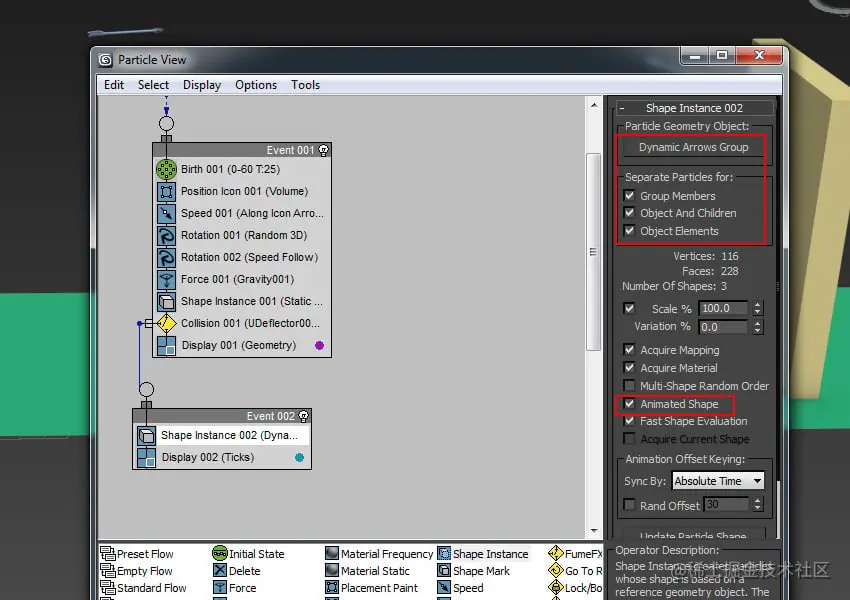The height and width of the screenshot is (600, 850).
Task: Select the Go To Rotation depot icon
Action: pyautogui.click(x=556, y=571)
